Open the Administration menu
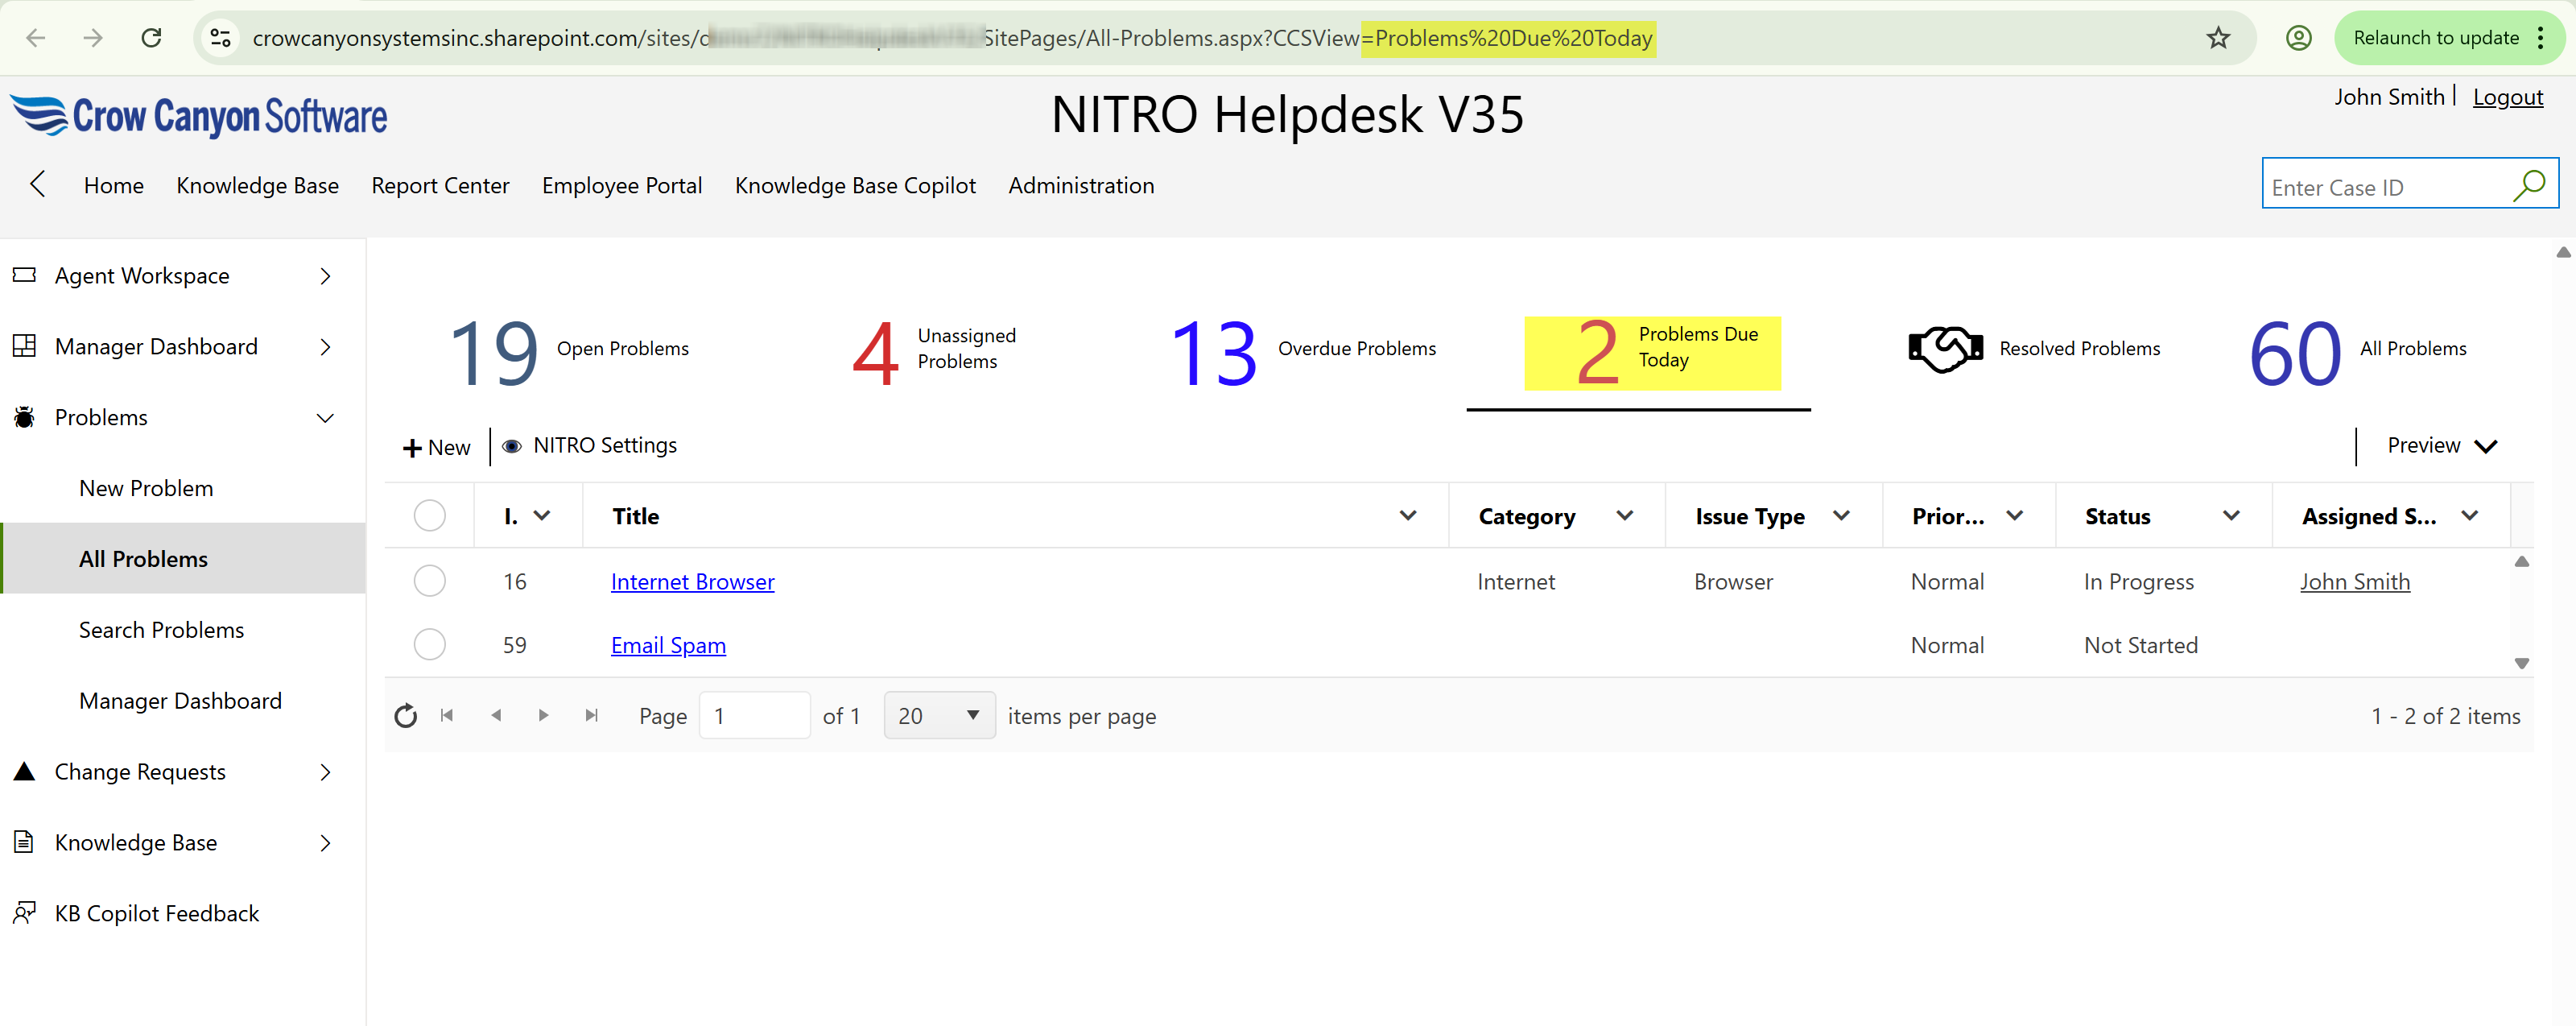This screenshot has height=1026, width=2576. click(x=1081, y=185)
